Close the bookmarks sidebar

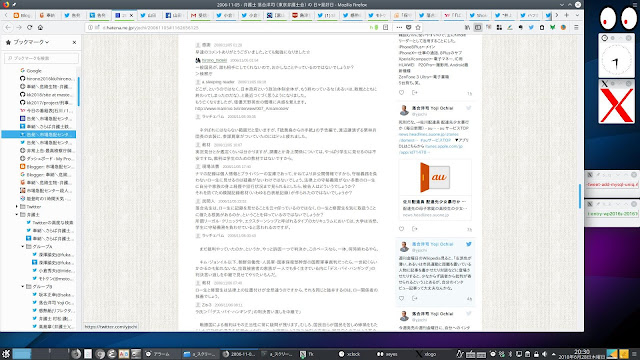click(x=74, y=42)
